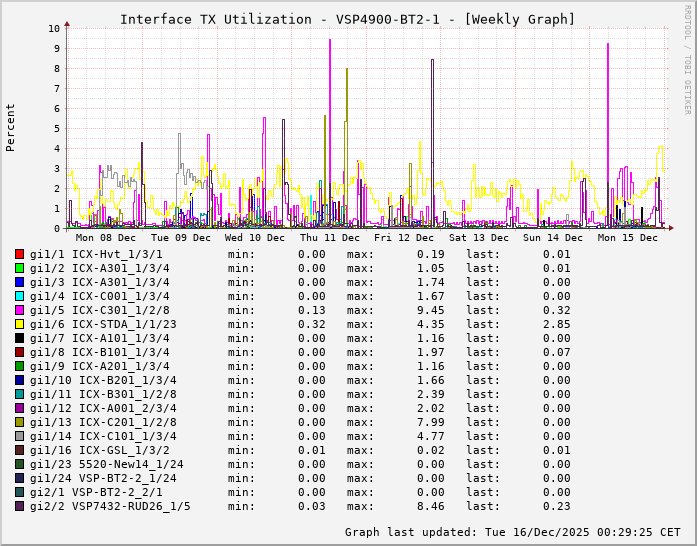Screen dimensions: 697x546
Task: Click the gray gi1/14 ICX-C101 legend swatch
Action: pos(19,436)
